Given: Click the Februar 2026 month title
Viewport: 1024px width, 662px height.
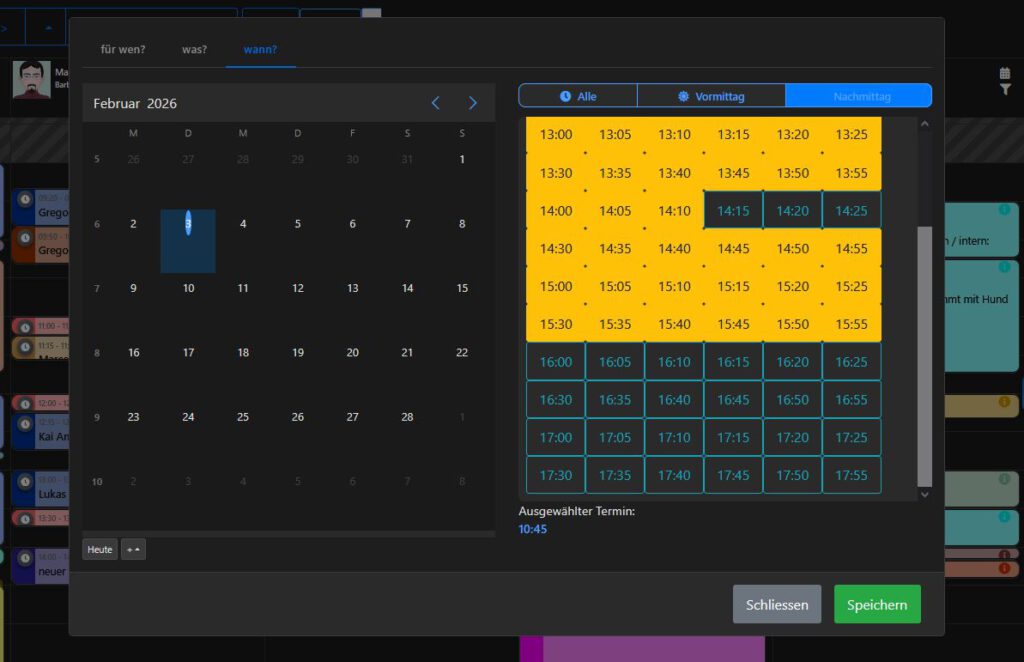Looking at the screenshot, I should [x=135, y=103].
